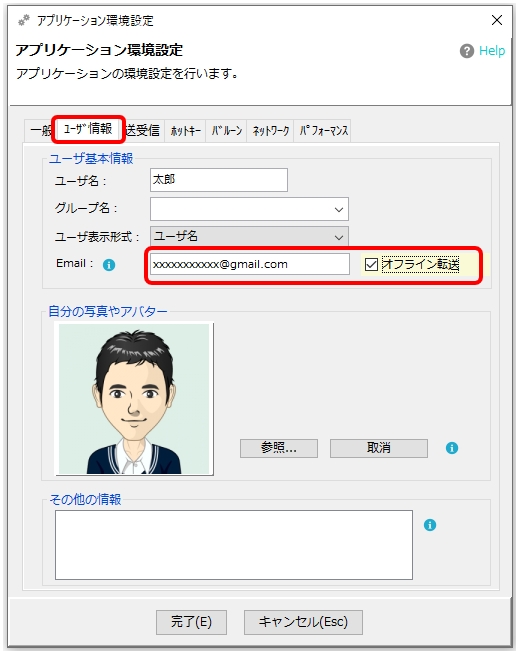Click the avatar photo thumbnail

tap(134, 399)
